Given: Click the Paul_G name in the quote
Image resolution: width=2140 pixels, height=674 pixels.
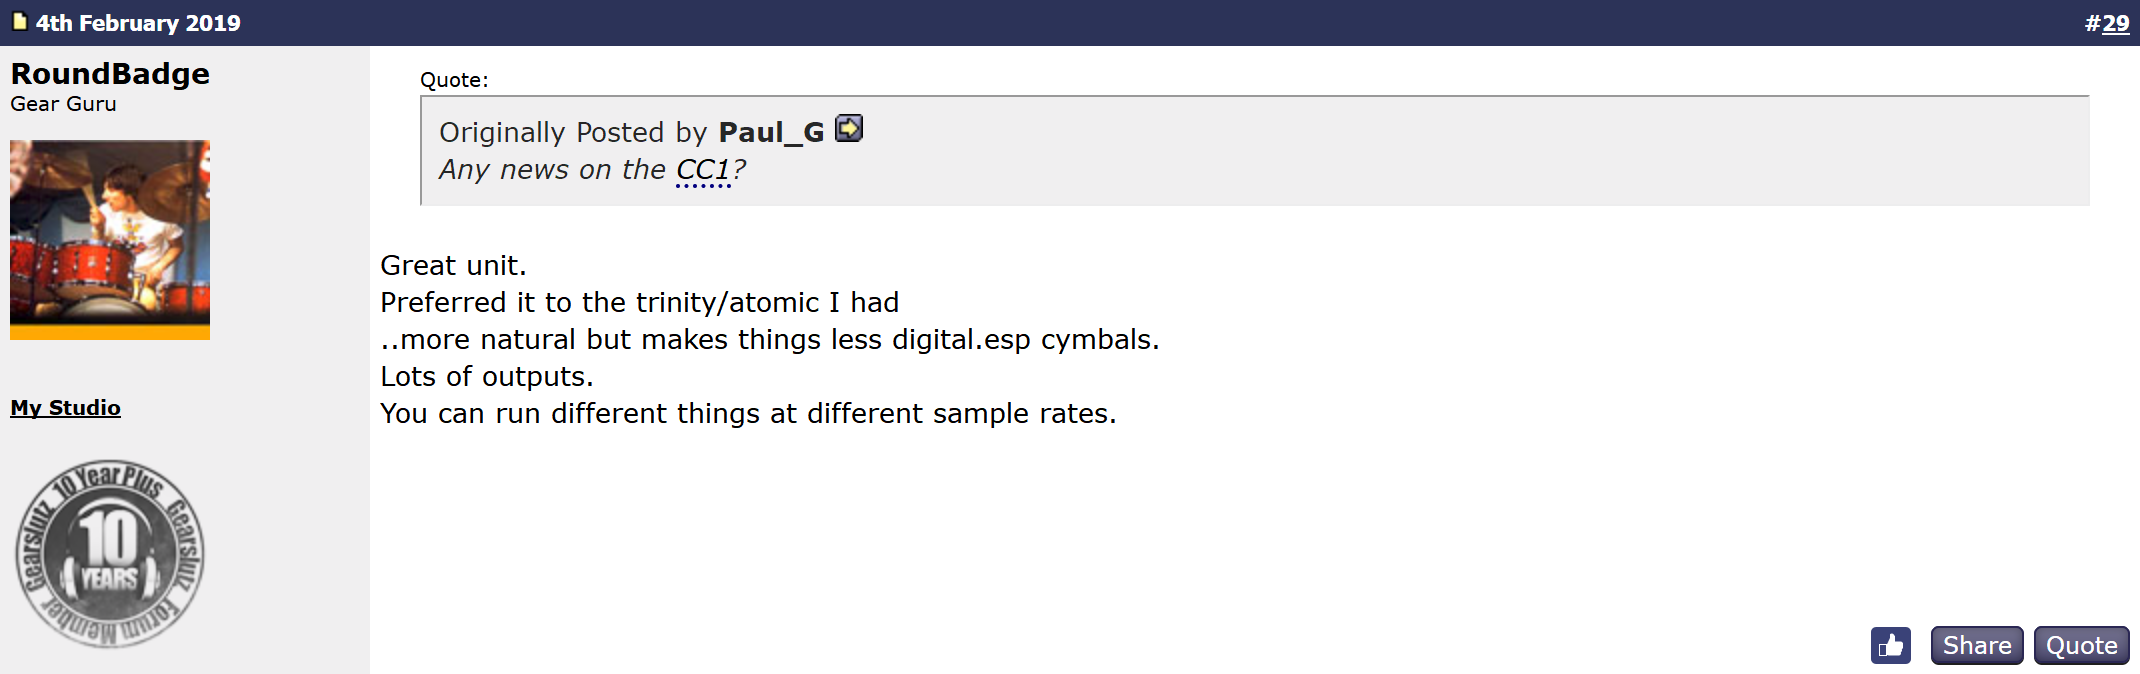Looking at the screenshot, I should [771, 132].
